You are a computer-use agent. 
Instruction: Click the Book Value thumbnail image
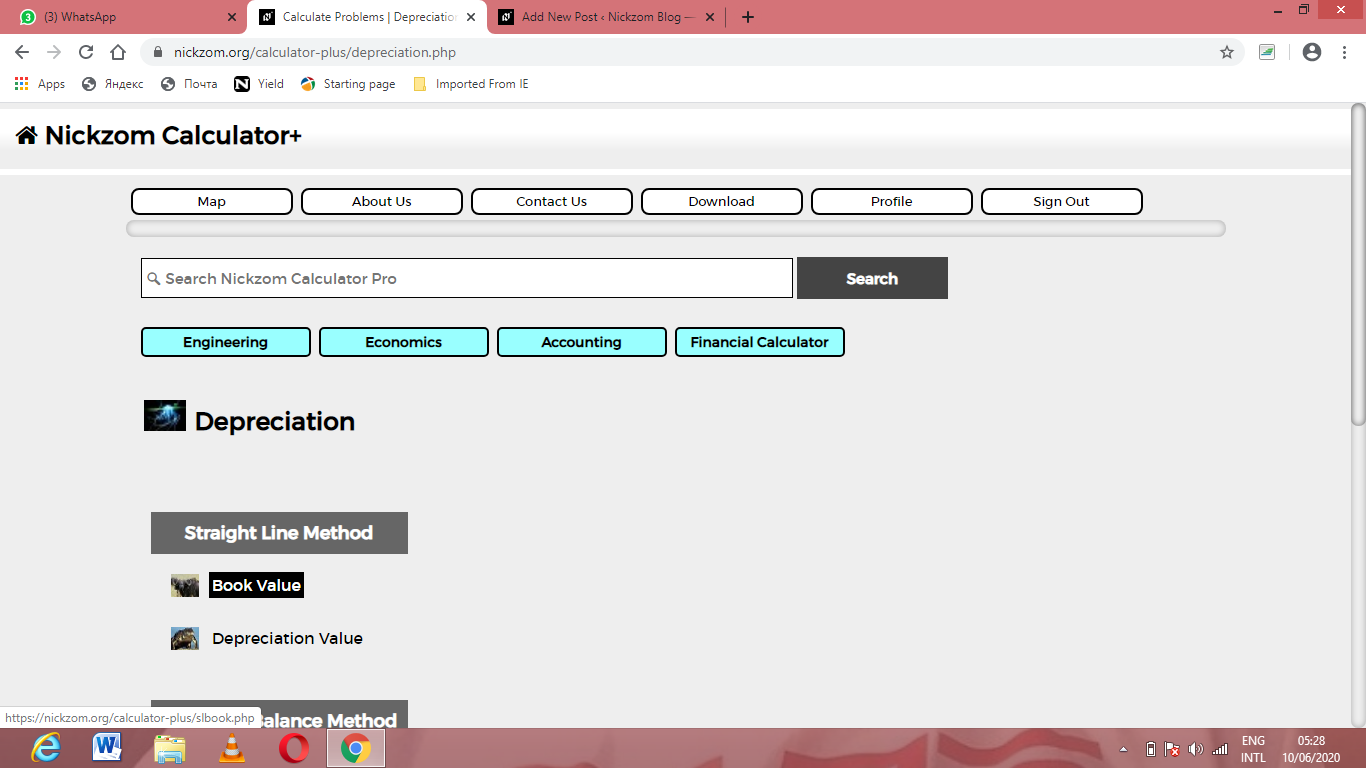[x=185, y=586]
